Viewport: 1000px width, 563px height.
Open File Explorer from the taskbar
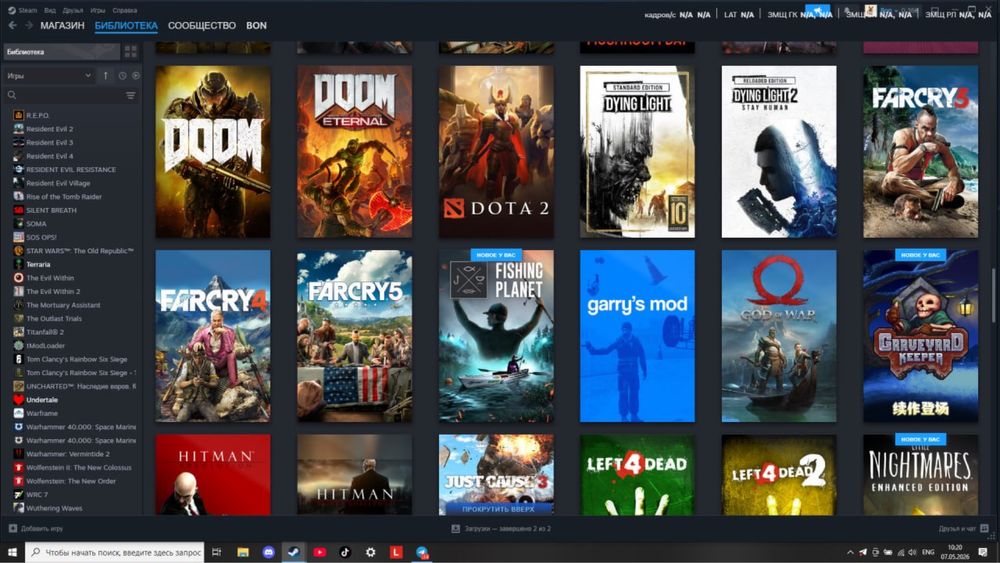tap(243, 552)
